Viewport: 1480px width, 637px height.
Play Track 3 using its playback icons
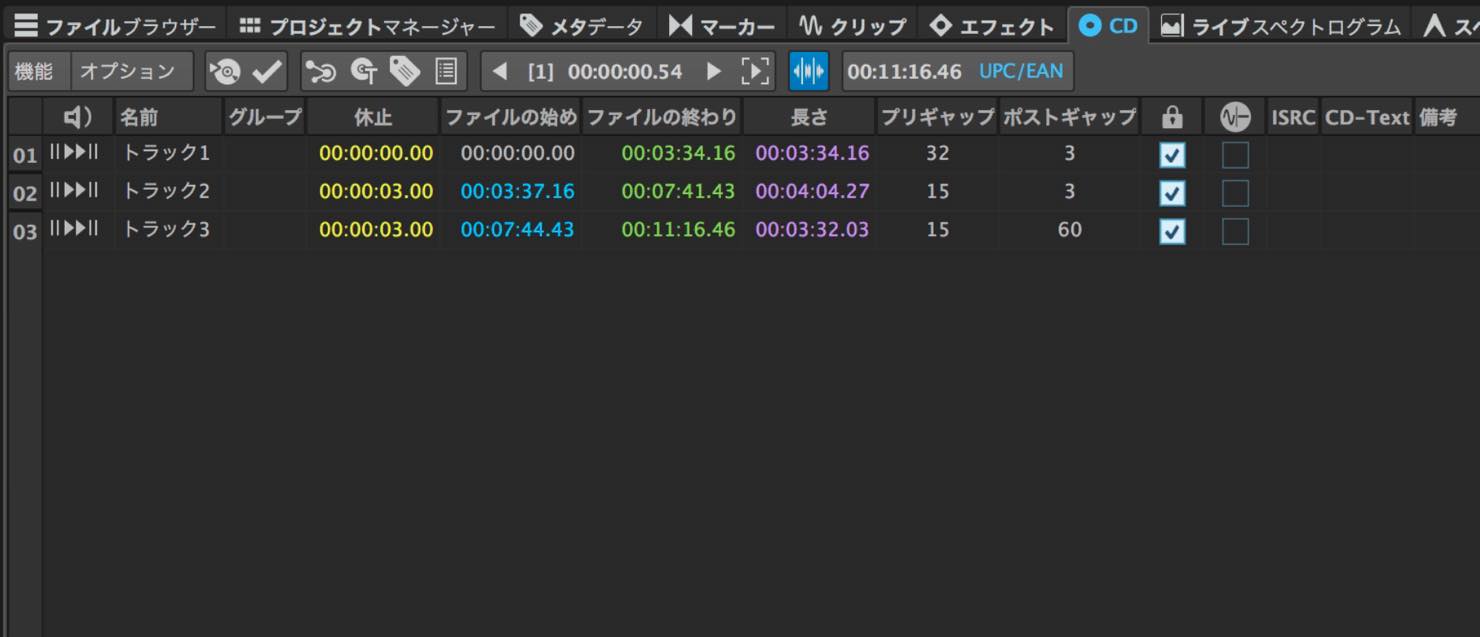pos(74,229)
